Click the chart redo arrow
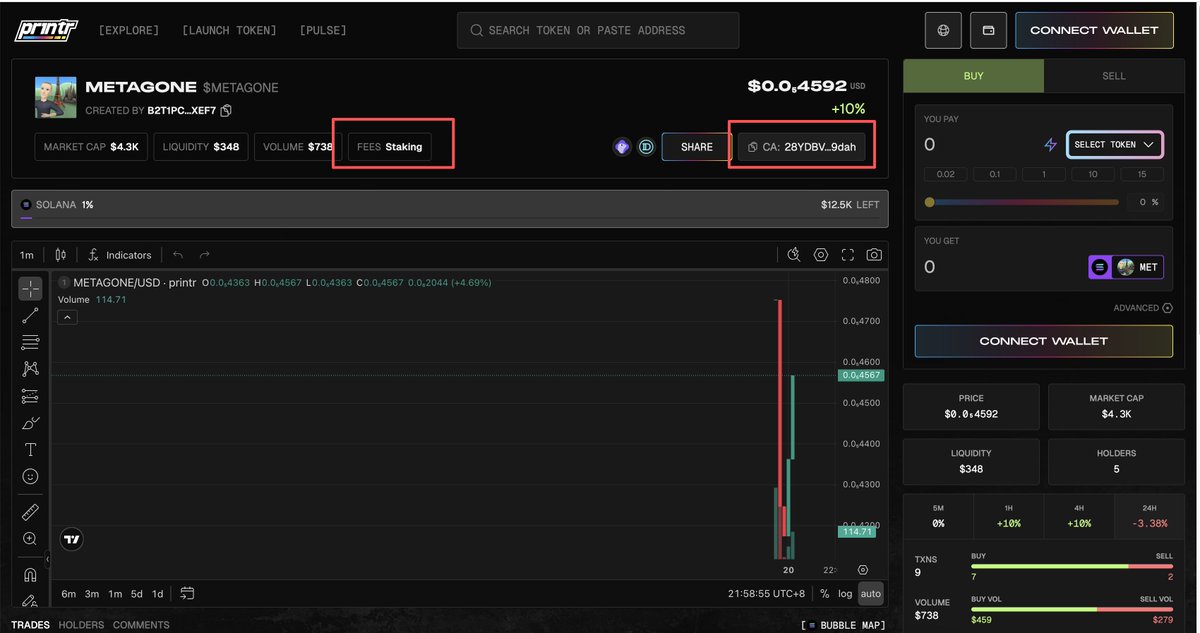Image resolution: width=1200 pixels, height=633 pixels. 204,255
